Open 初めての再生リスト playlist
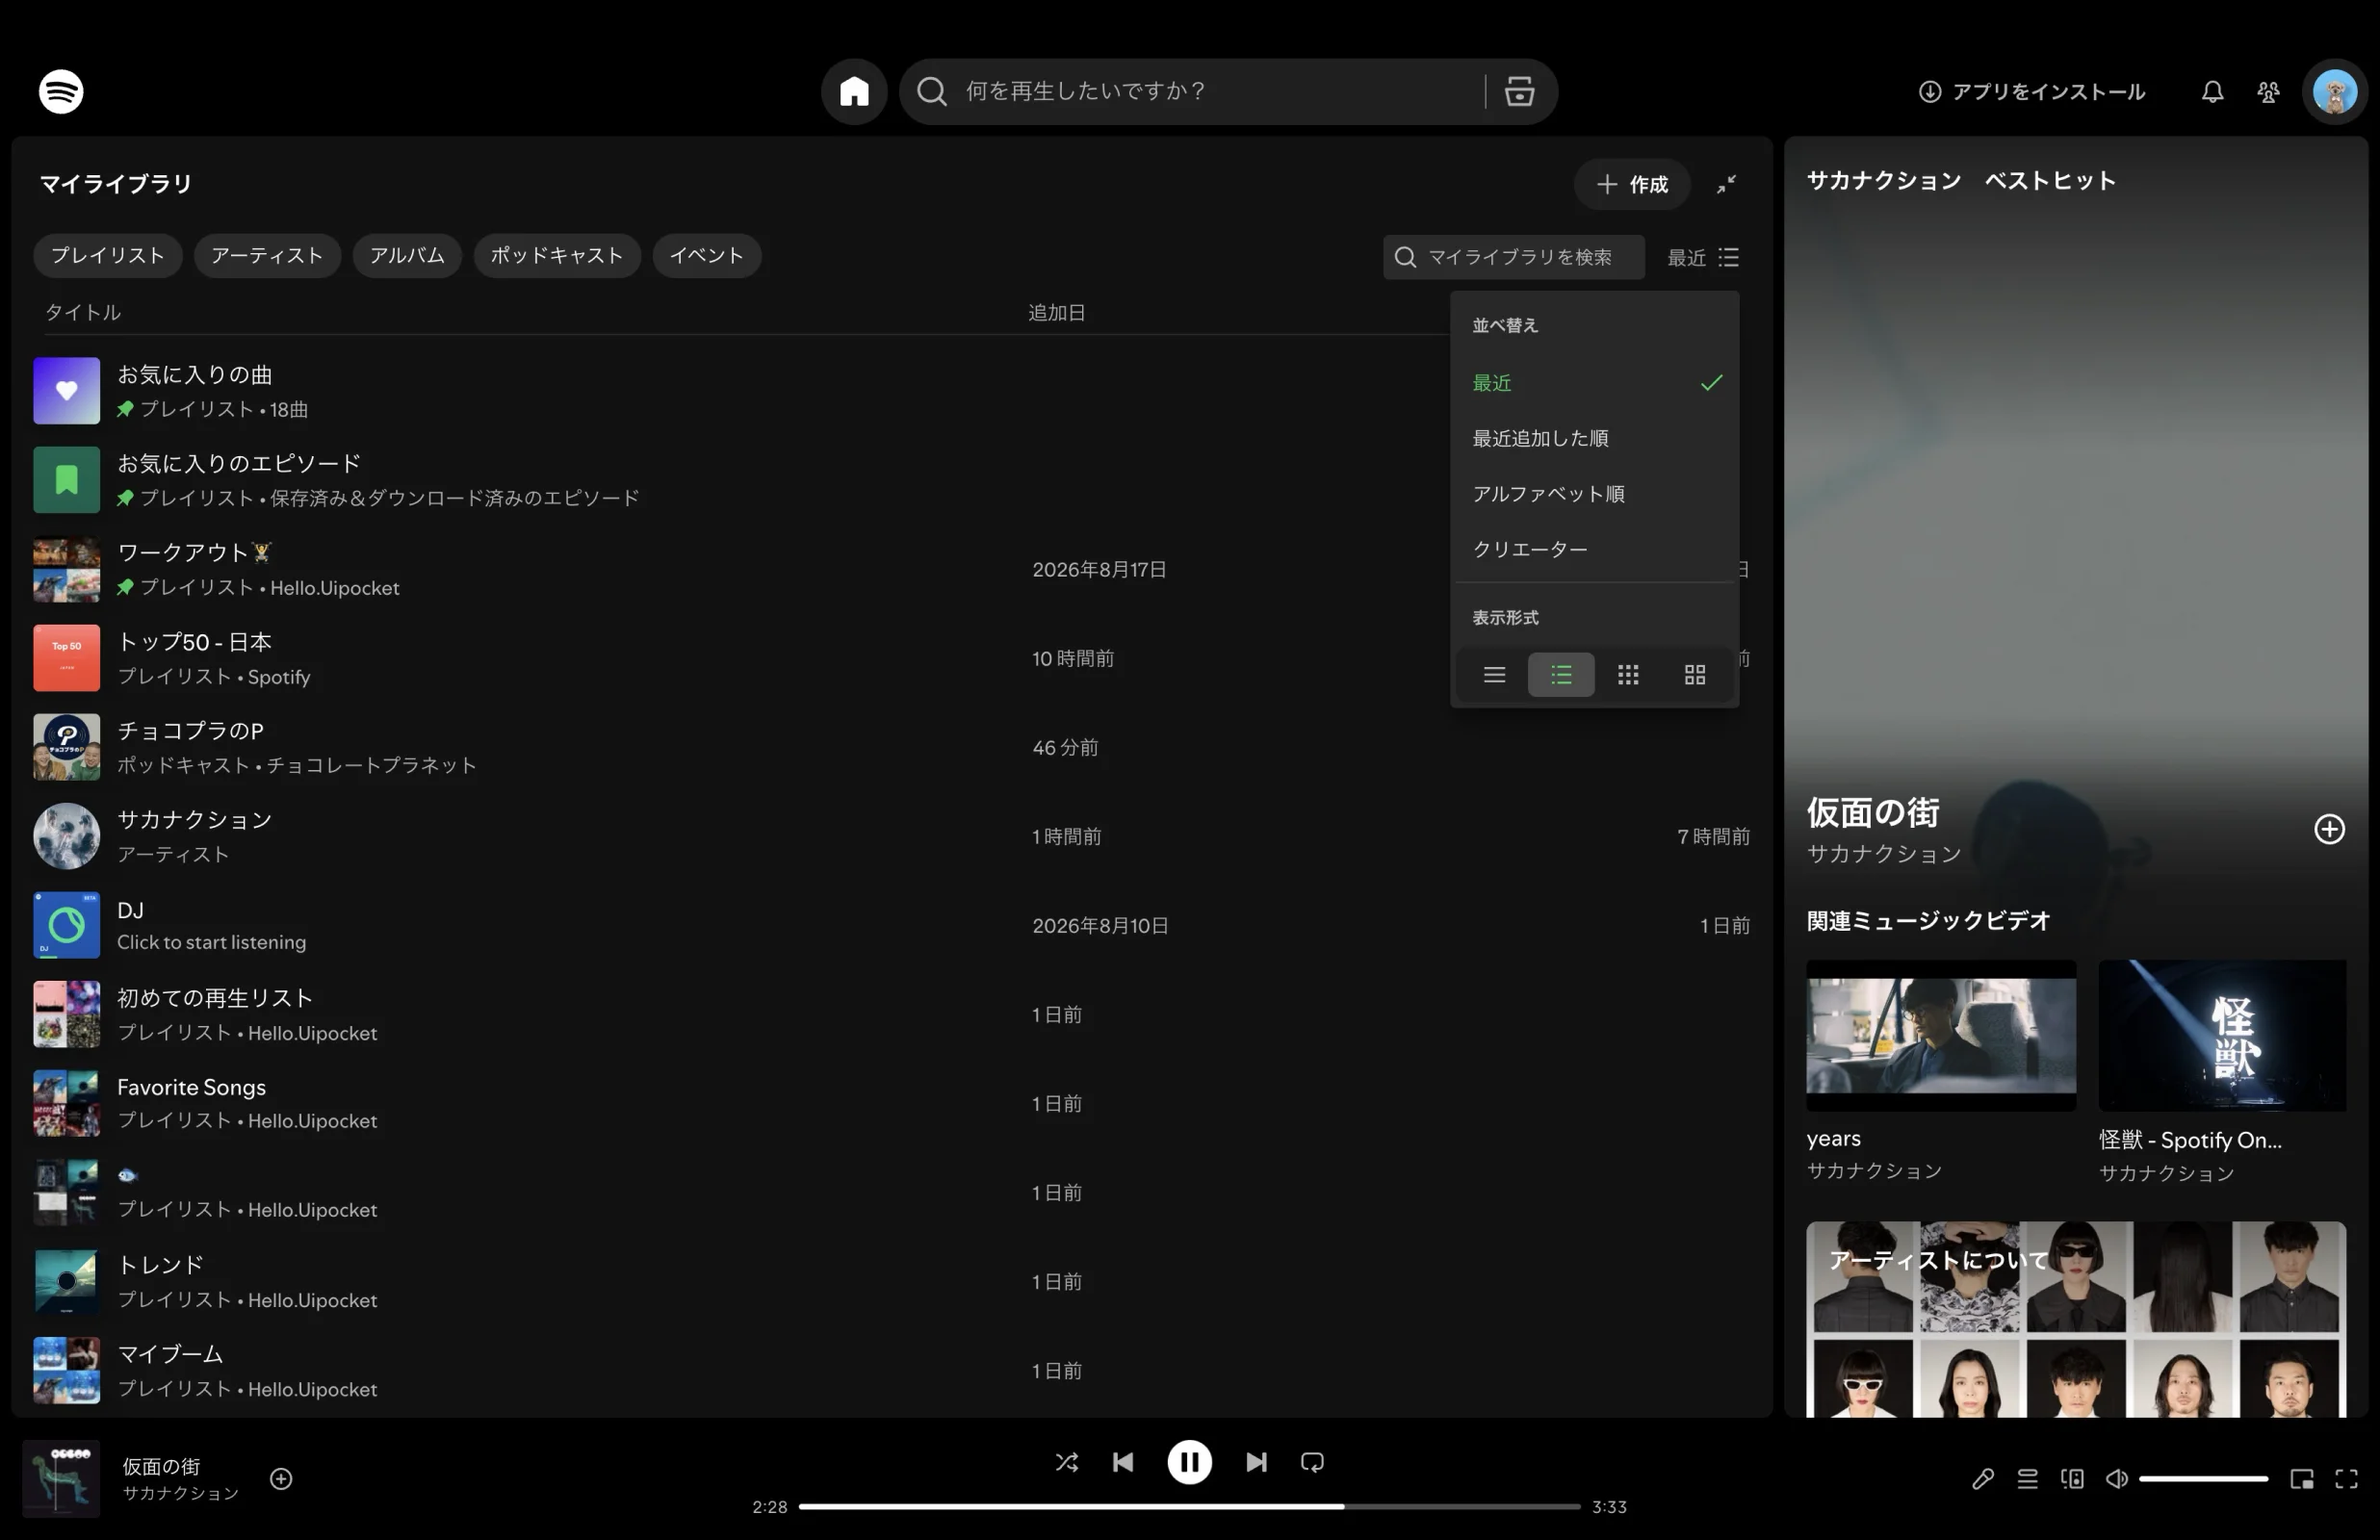The image size is (2380, 1540). tap(892, 1014)
